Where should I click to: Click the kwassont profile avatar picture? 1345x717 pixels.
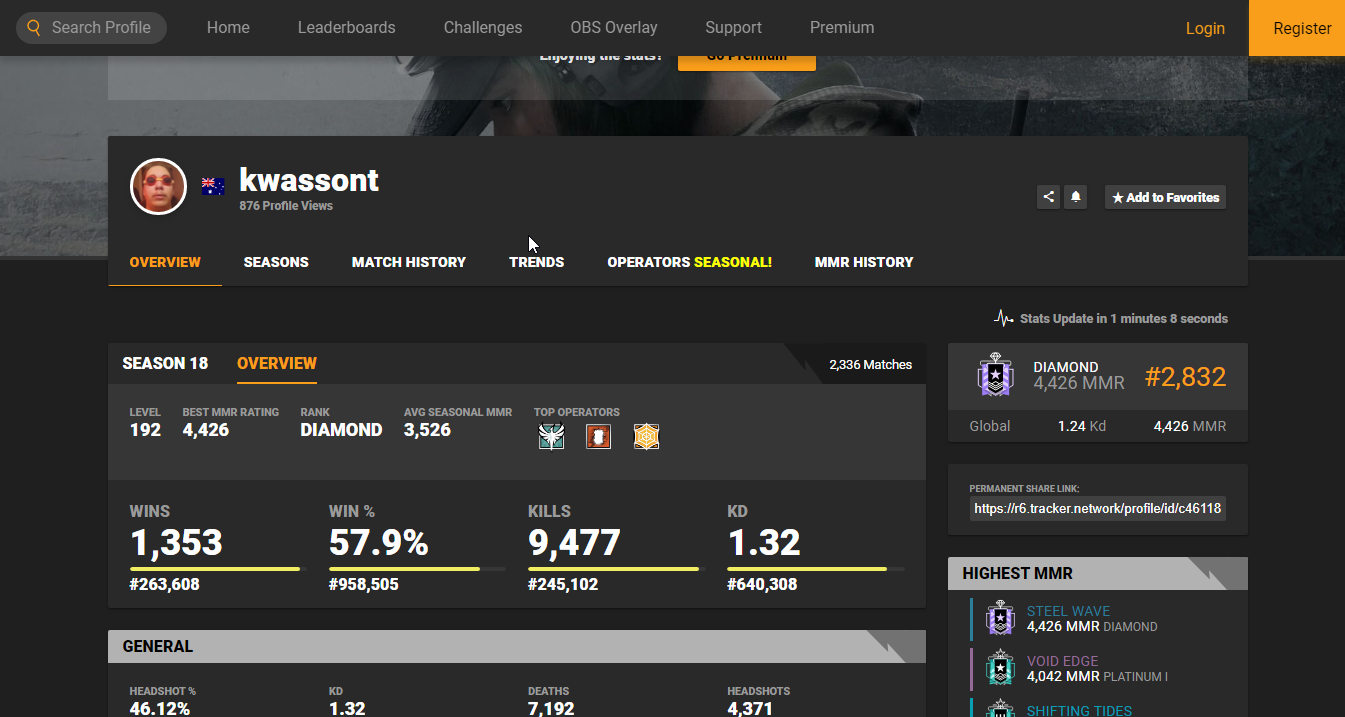click(158, 187)
